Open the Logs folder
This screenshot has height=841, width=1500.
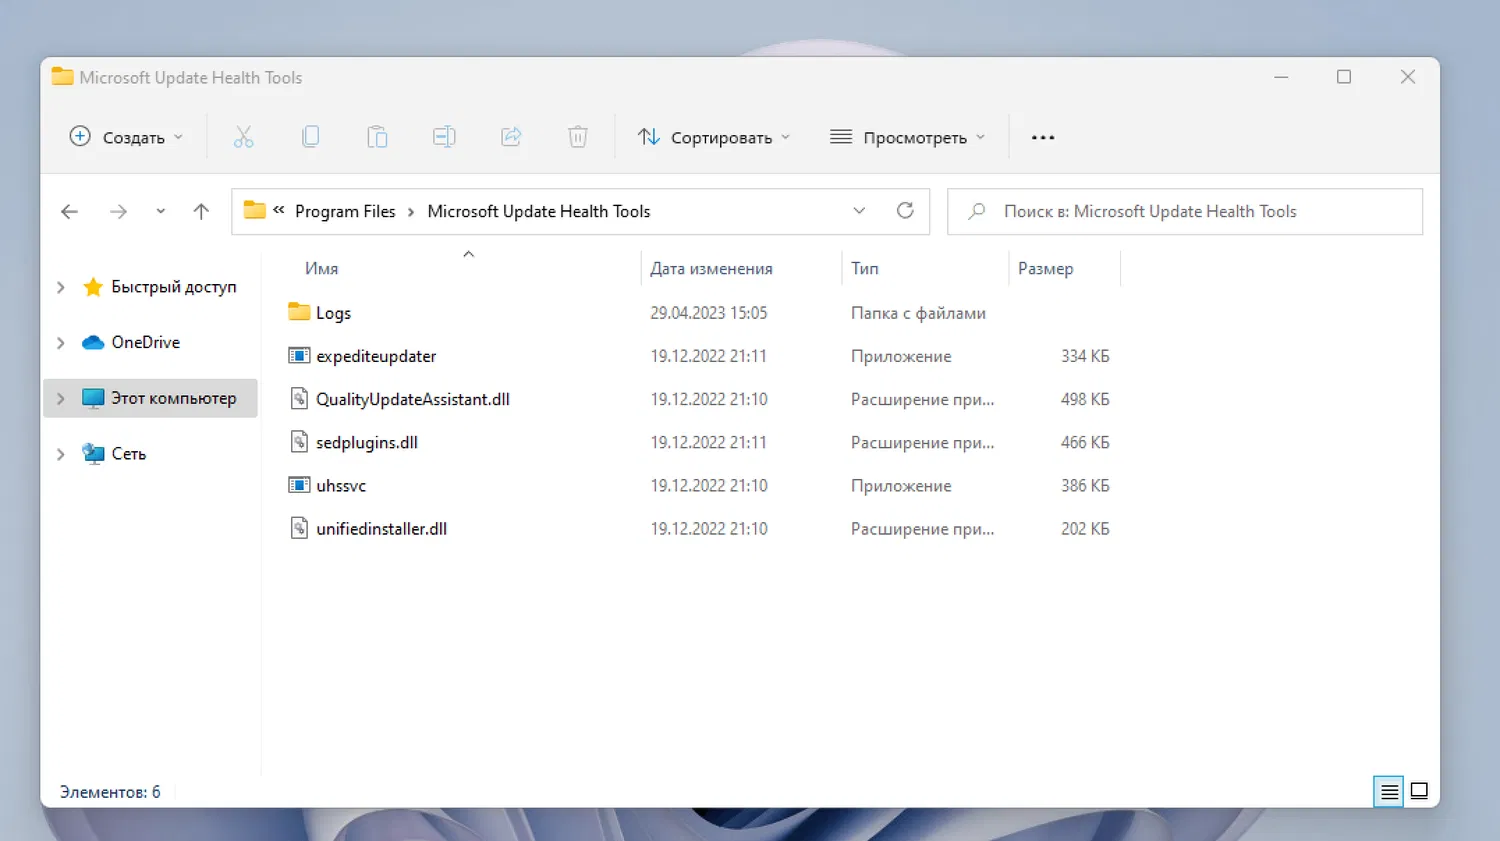[x=333, y=312]
